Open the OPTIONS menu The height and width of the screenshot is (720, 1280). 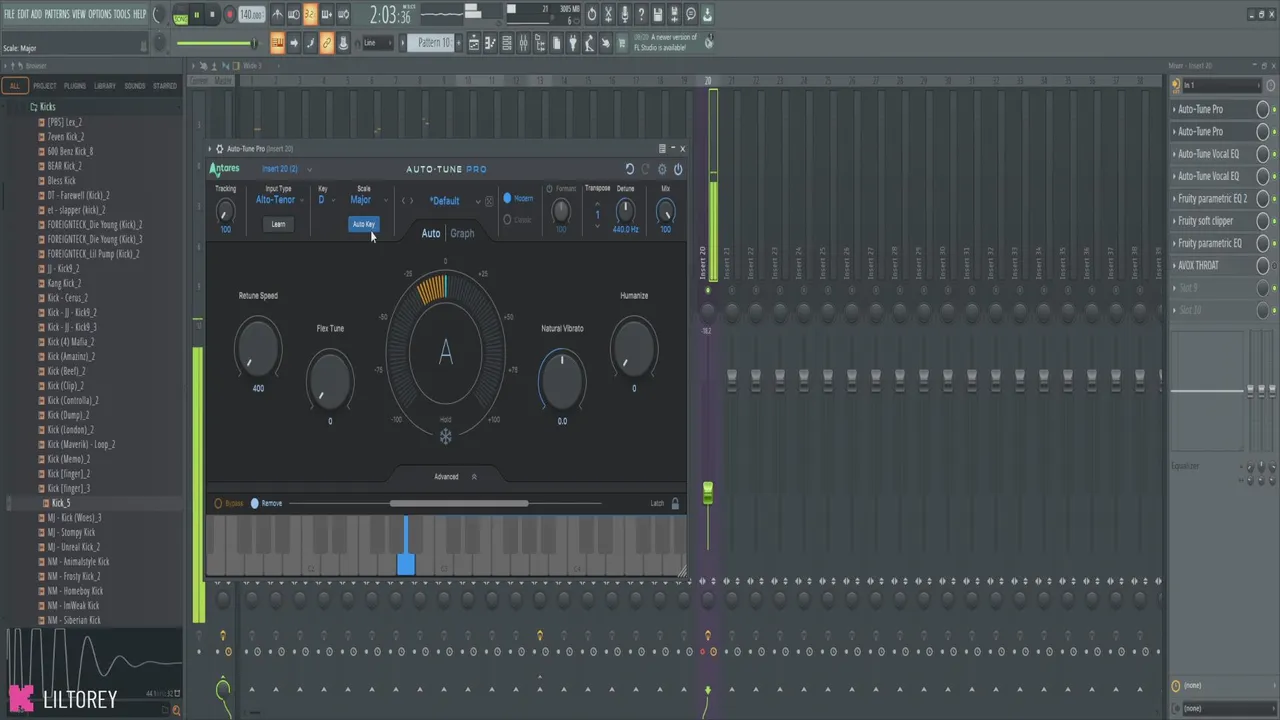point(100,14)
